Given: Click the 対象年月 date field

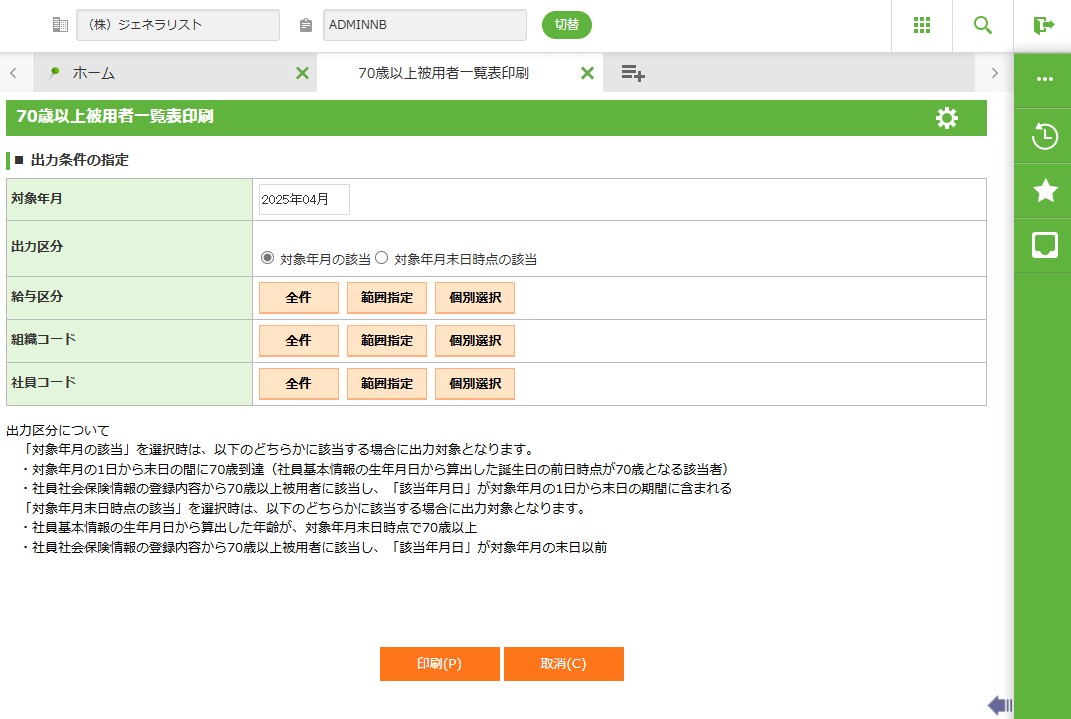Looking at the screenshot, I should click(x=304, y=199).
